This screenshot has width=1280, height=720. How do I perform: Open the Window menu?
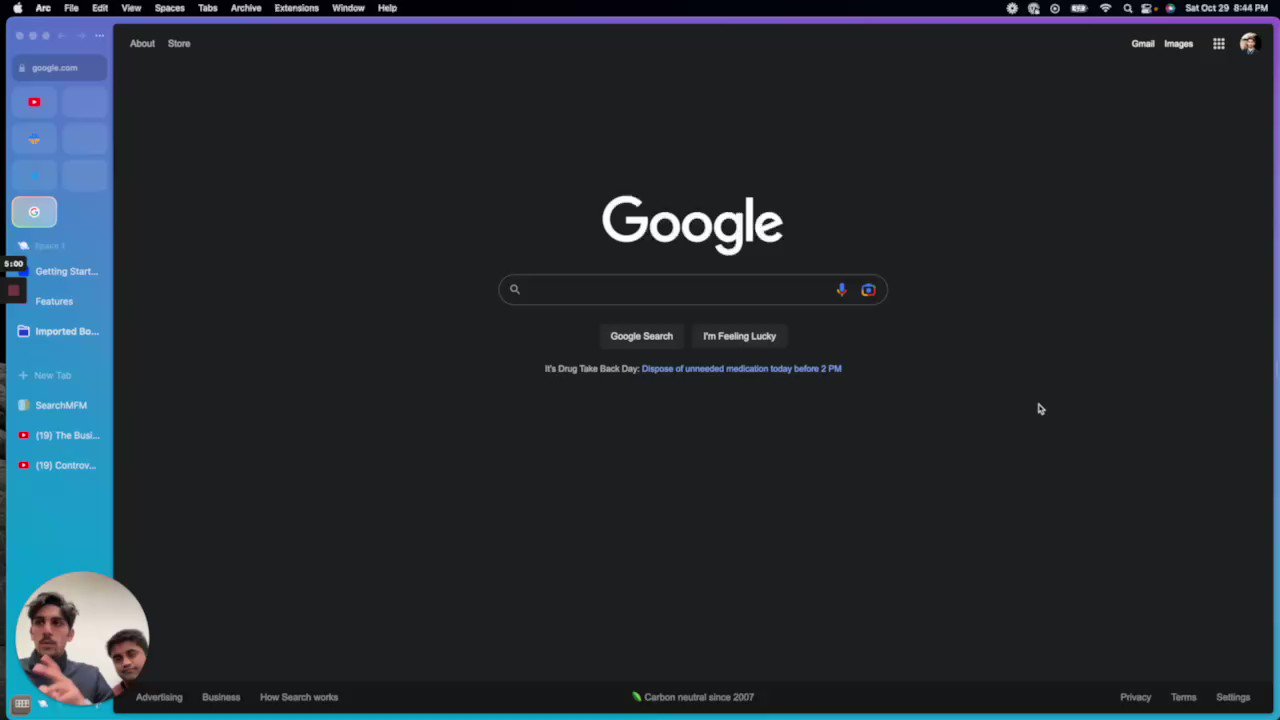[x=348, y=8]
